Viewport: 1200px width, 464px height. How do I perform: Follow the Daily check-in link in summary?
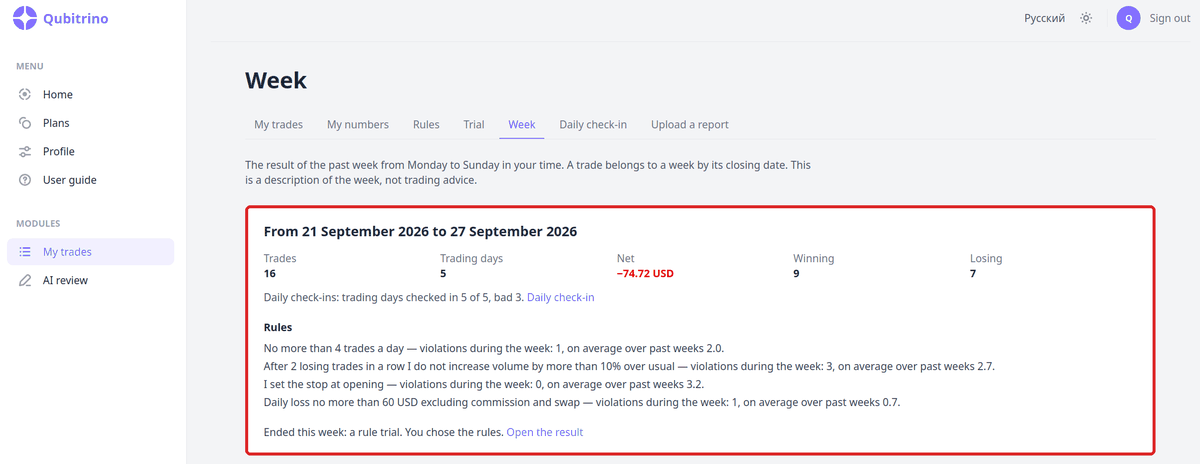click(561, 298)
